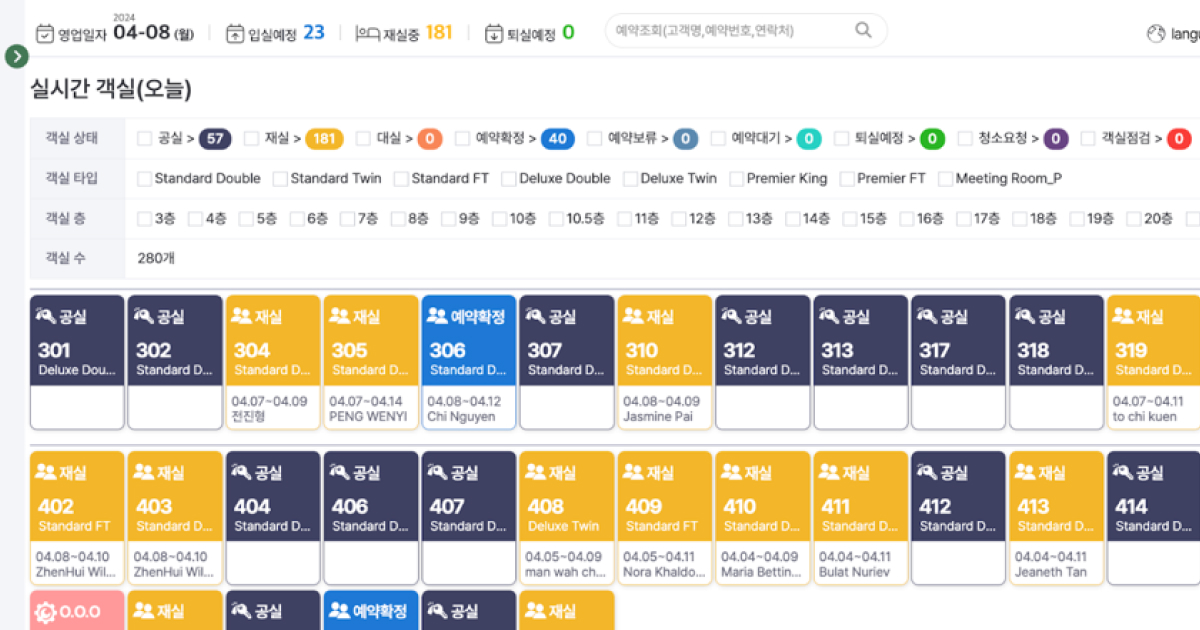Click the guests icon on room 310

[x=634, y=316]
